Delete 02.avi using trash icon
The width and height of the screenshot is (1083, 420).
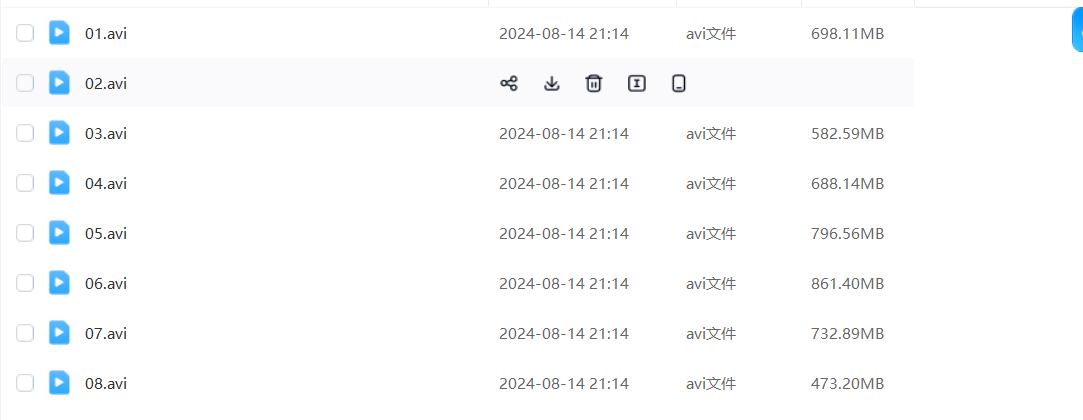click(594, 83)
